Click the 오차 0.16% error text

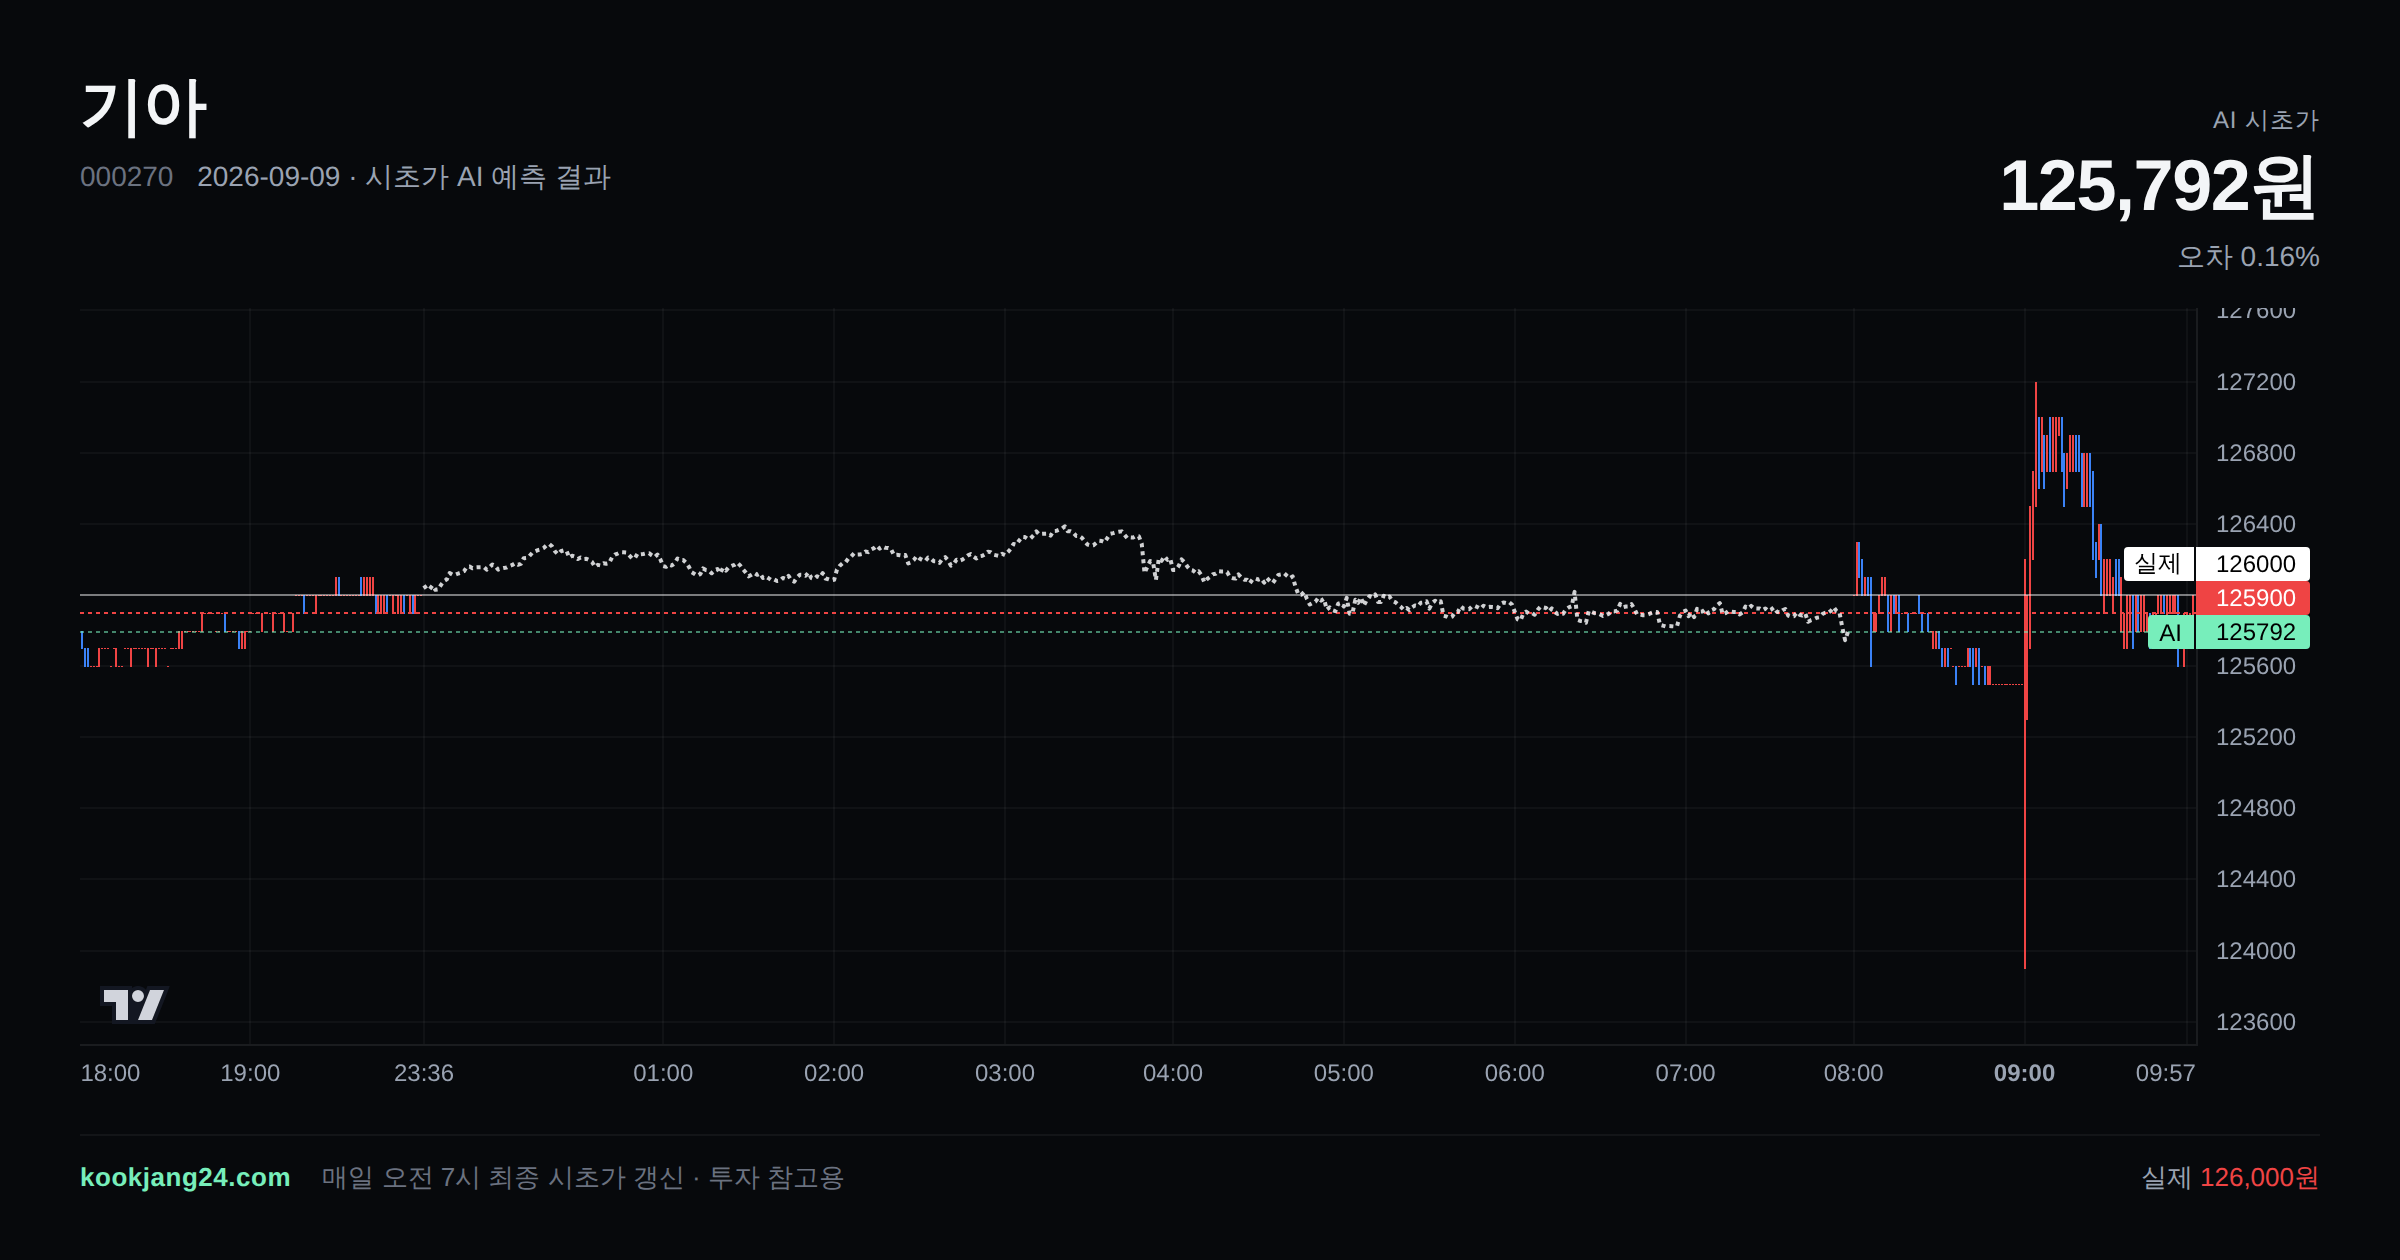pyautogui.click(x=2248, y=257)
